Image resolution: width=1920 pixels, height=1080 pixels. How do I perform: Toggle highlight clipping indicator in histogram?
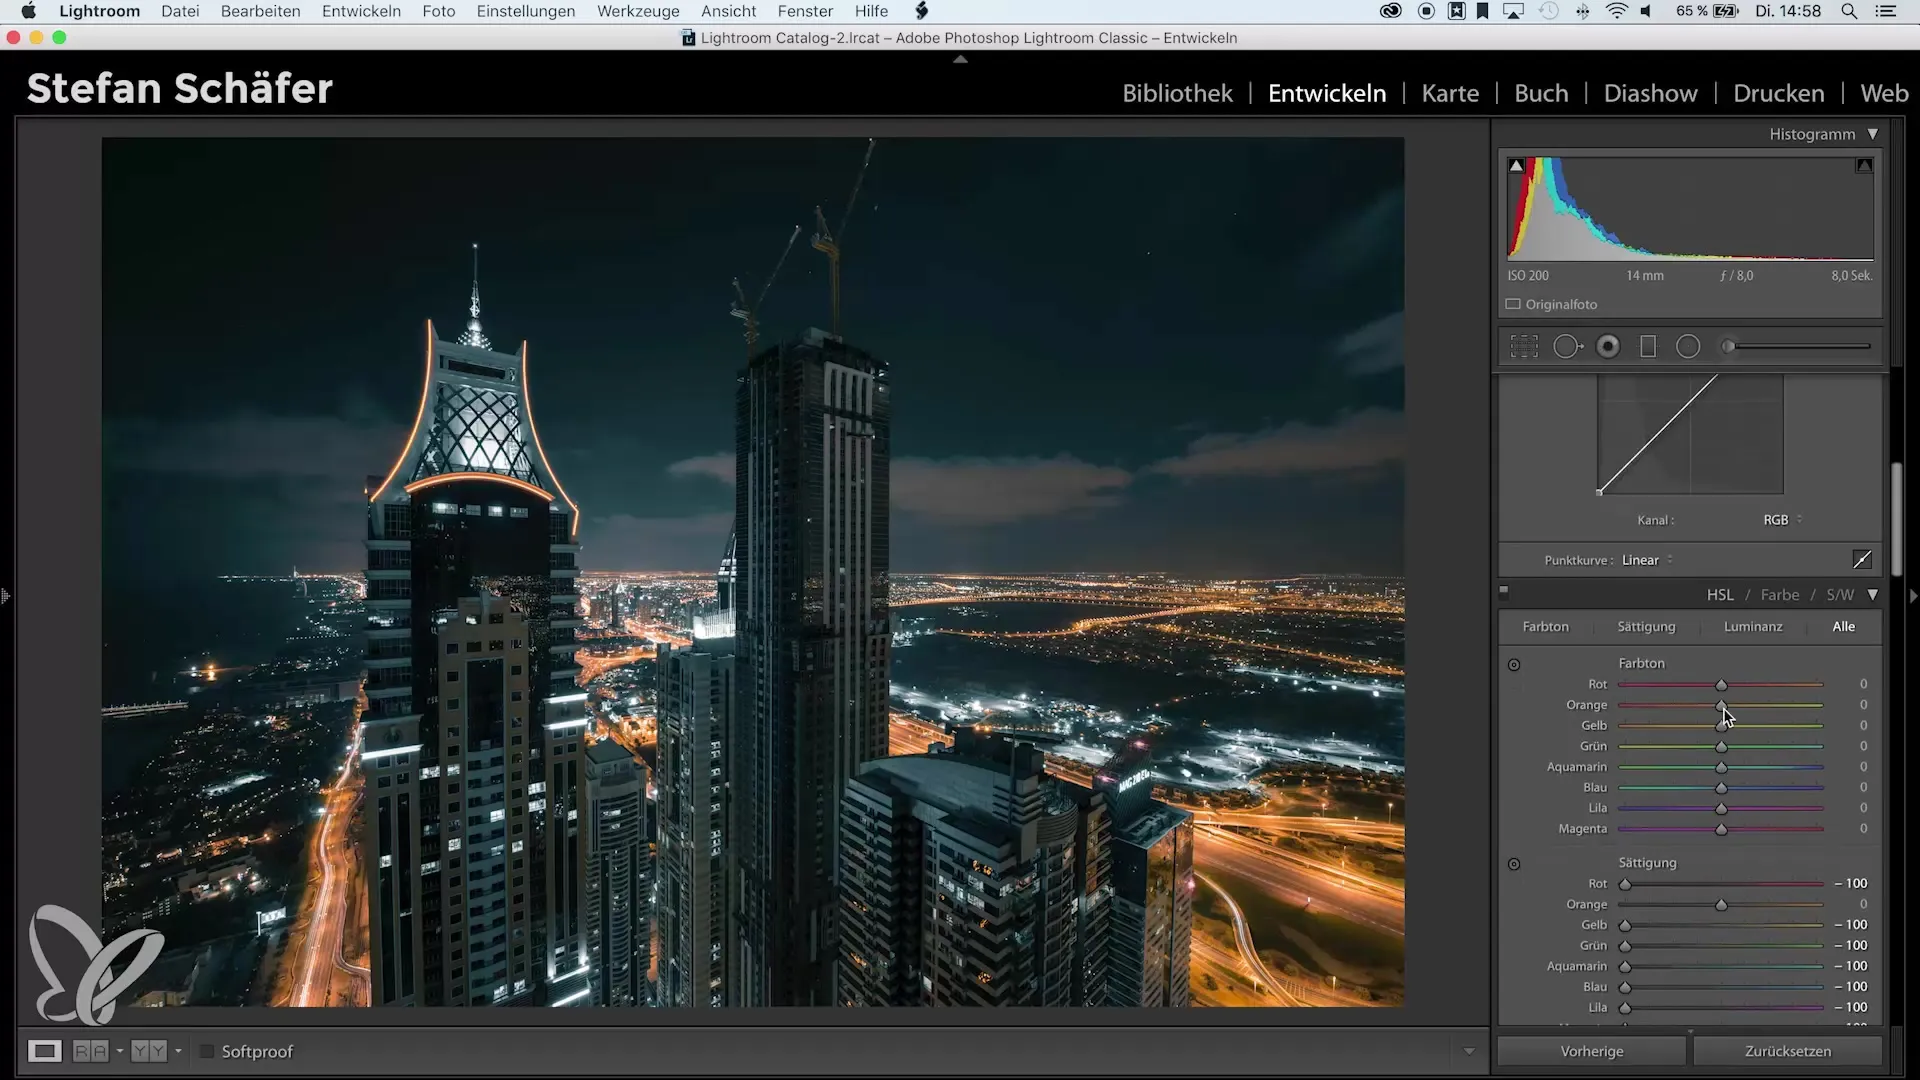pyautogui.click(x=1864, y=166)
